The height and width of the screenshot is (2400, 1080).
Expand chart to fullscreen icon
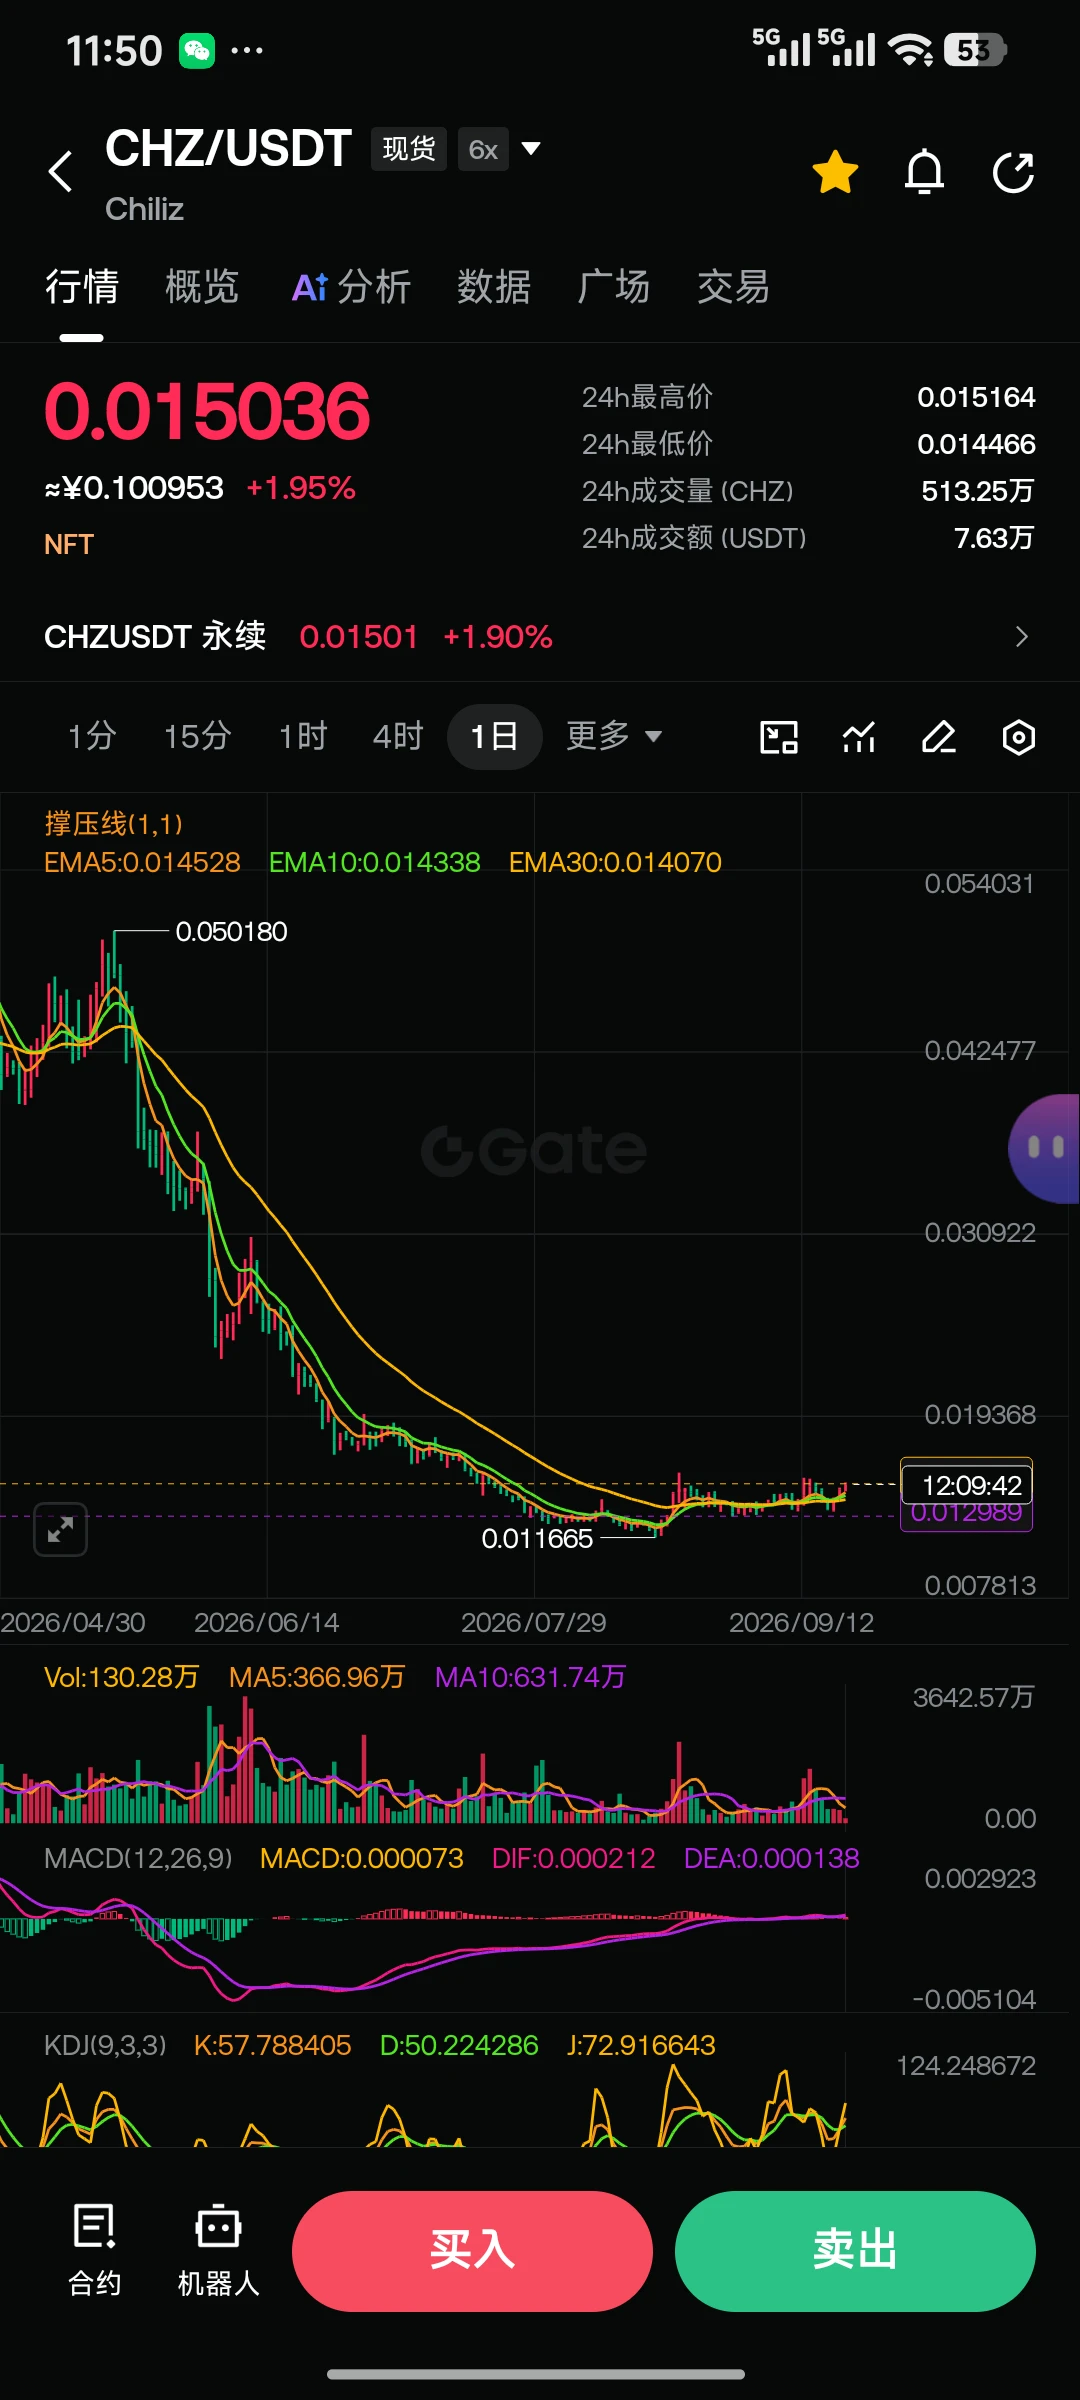click(x=61, y=1529)
